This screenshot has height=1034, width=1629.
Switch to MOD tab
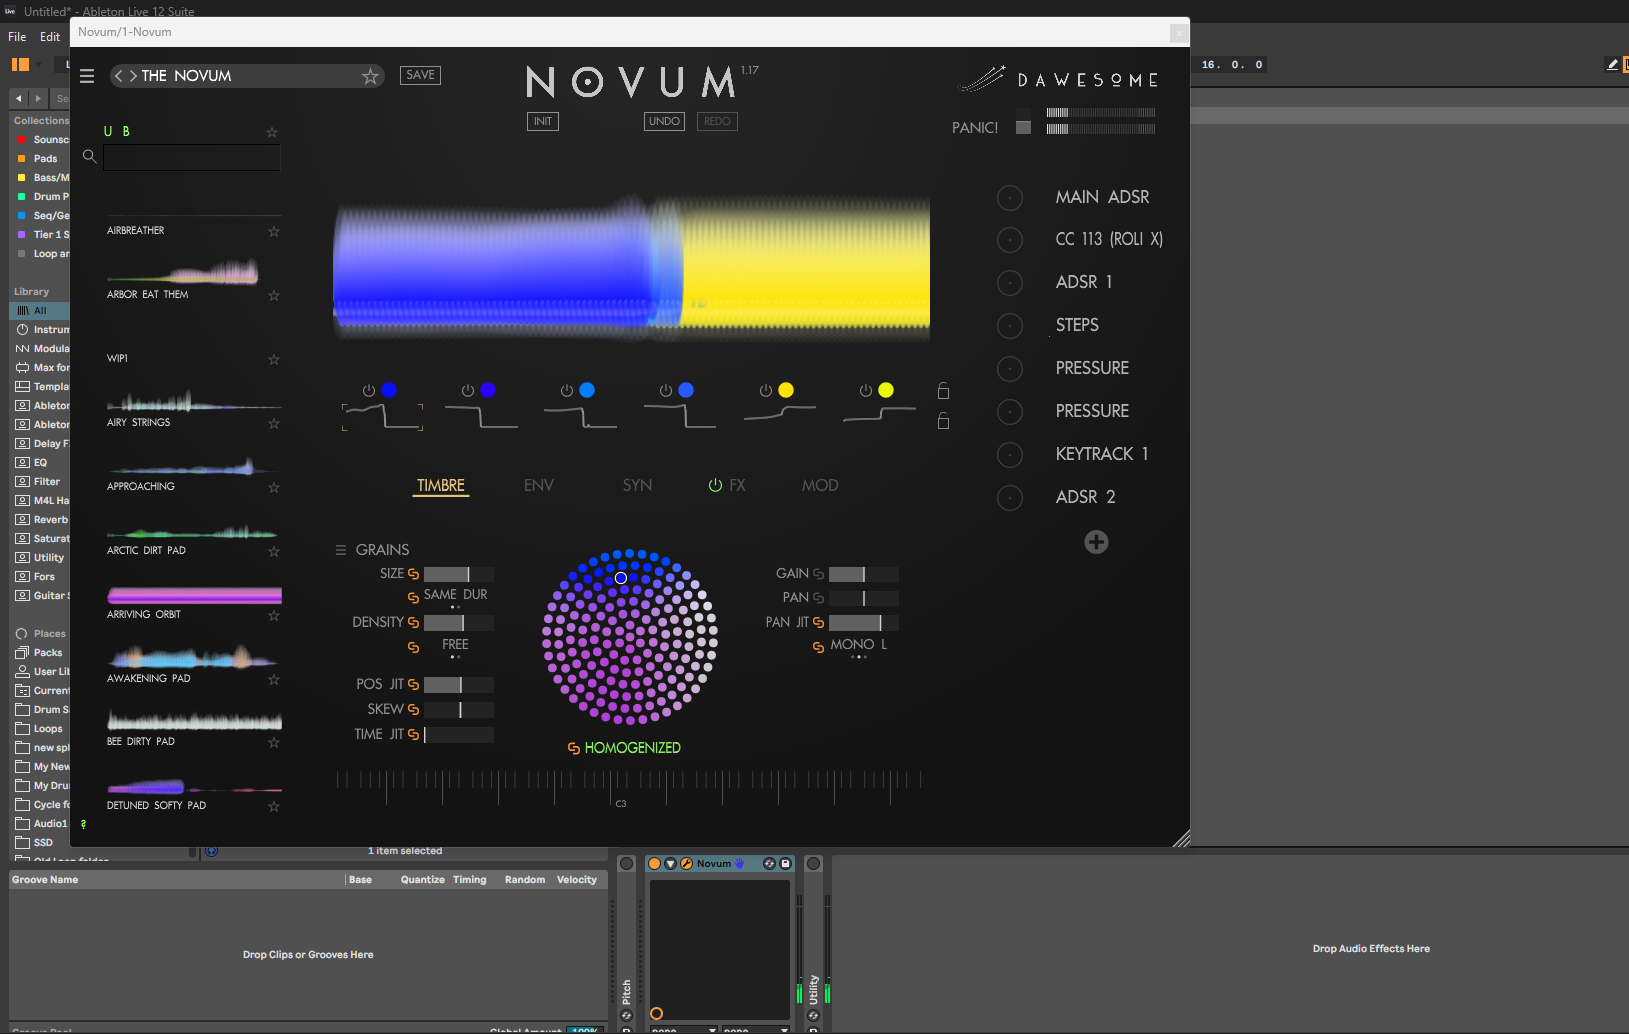pyautogui.click(x=820, y=486)
